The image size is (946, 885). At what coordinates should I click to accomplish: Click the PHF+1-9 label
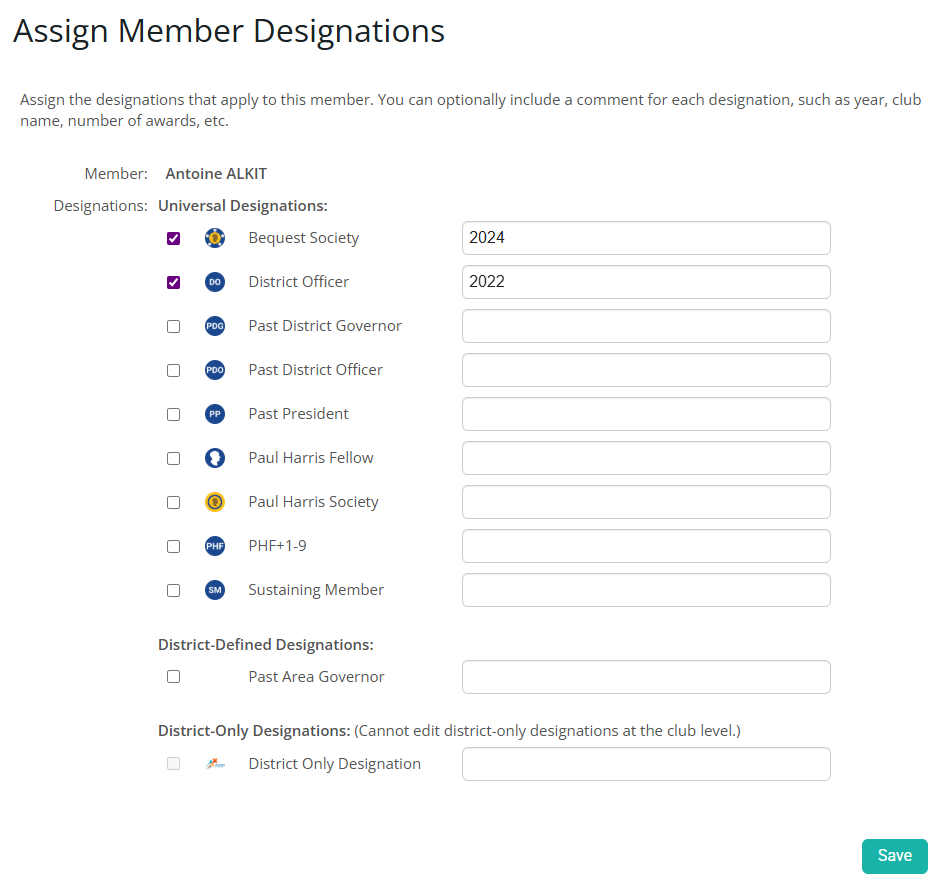[278, 546]
